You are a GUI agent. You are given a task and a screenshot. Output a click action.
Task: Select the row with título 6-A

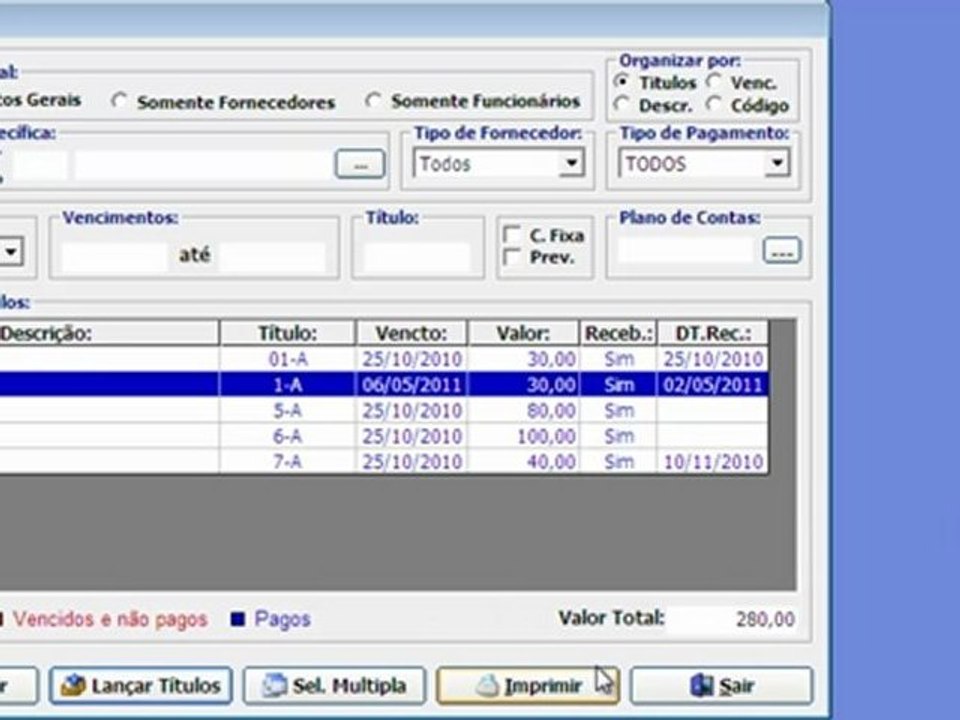[384, 436]
